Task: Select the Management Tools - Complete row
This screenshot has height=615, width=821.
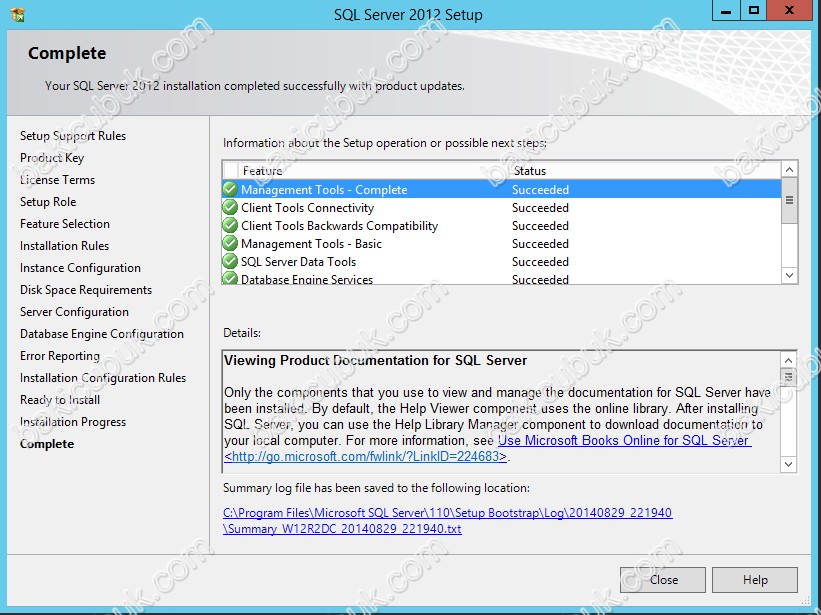Action: coord(502,189)
